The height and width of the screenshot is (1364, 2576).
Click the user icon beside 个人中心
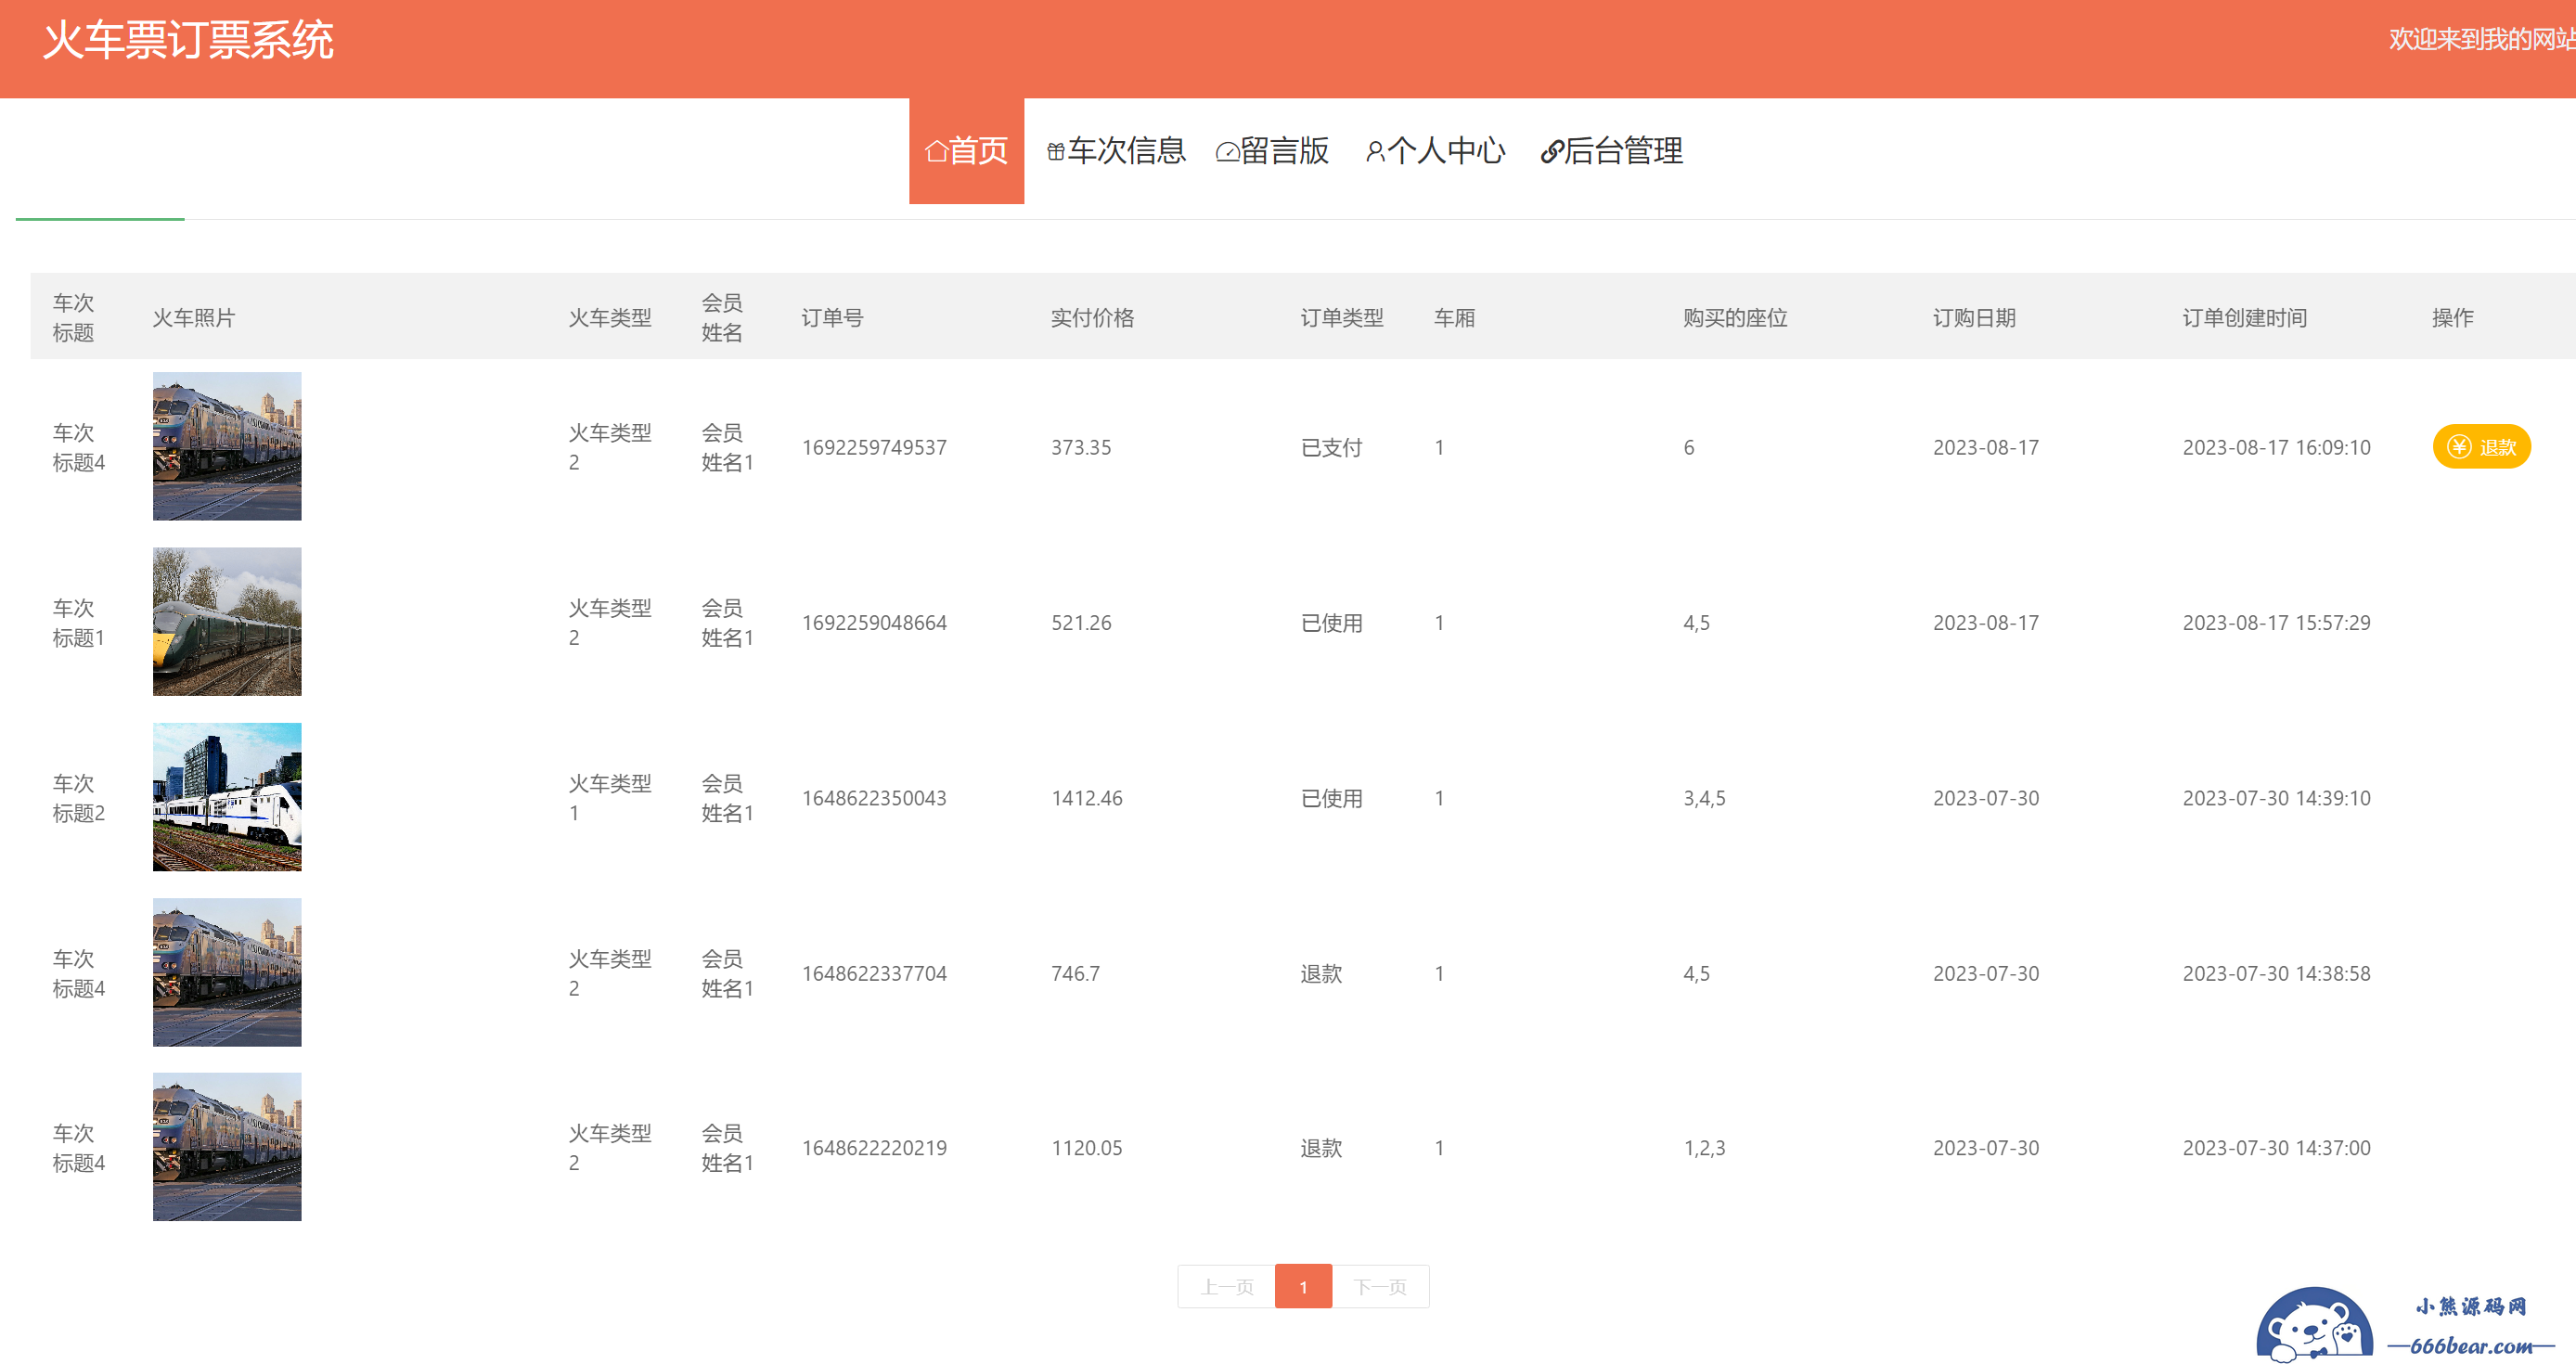1375,152
